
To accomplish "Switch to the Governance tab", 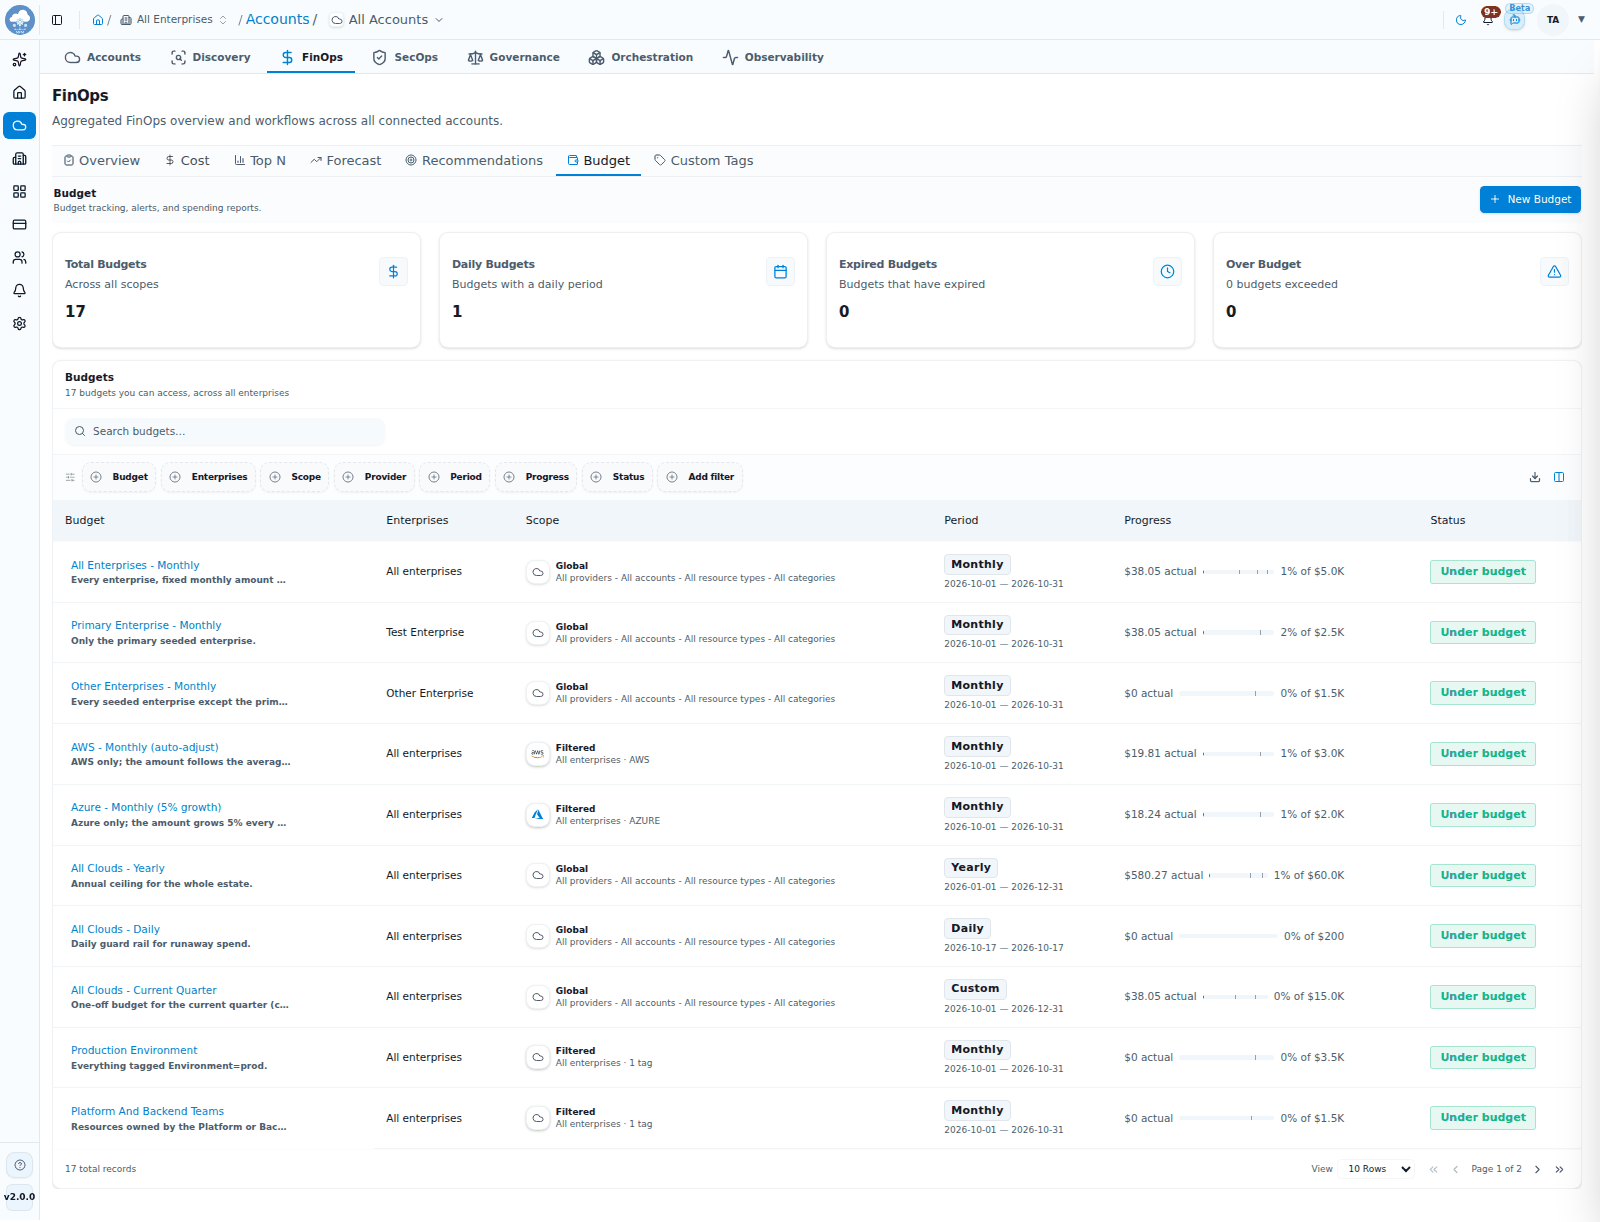I will tap(514, 57).
